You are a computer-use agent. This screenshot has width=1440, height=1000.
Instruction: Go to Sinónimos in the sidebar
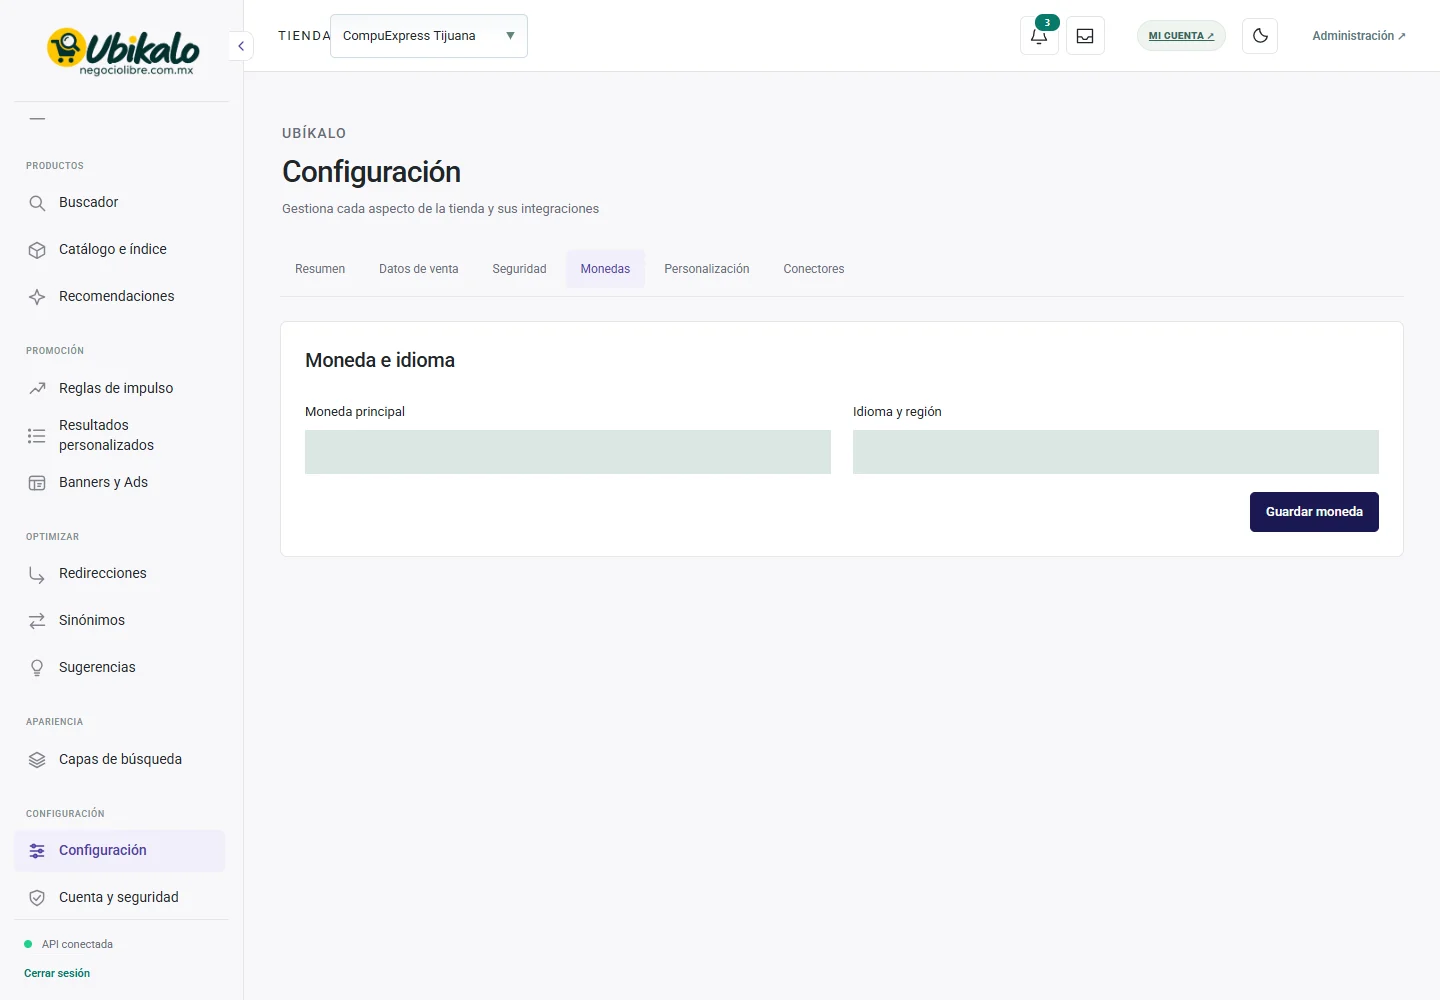click(x=119, y=621)
